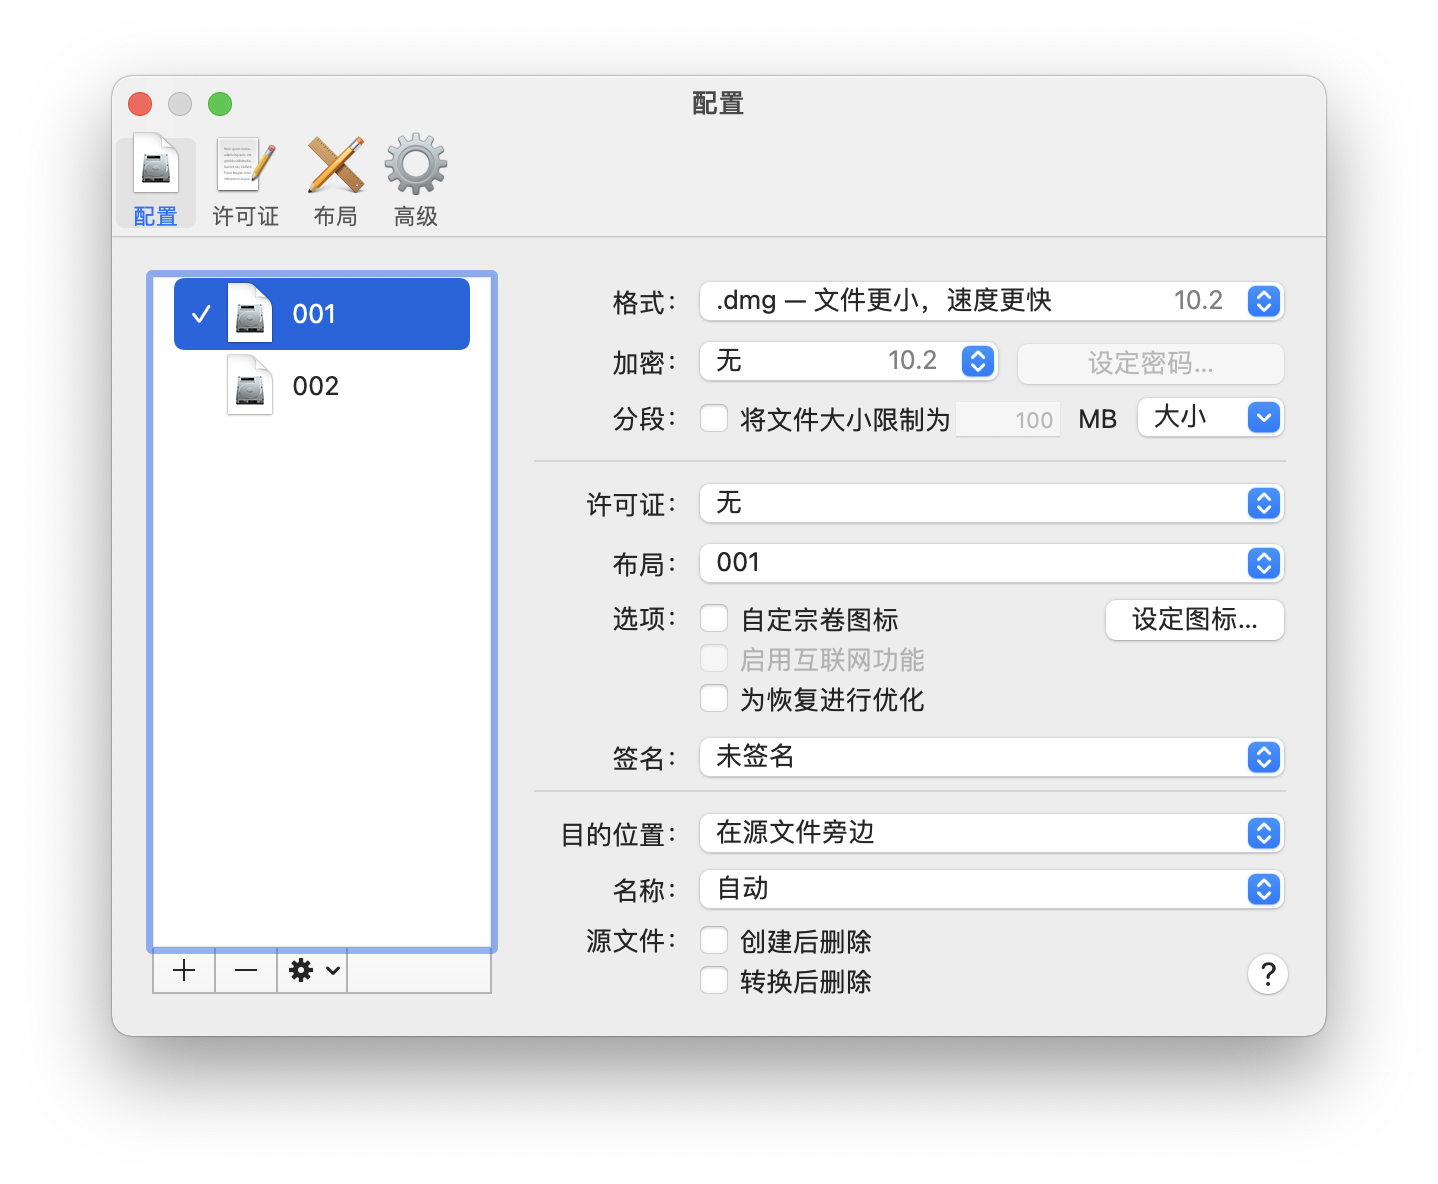Click the checkmark beside configuration 001
The image size is (1438, 1184).
coord(201,314)
